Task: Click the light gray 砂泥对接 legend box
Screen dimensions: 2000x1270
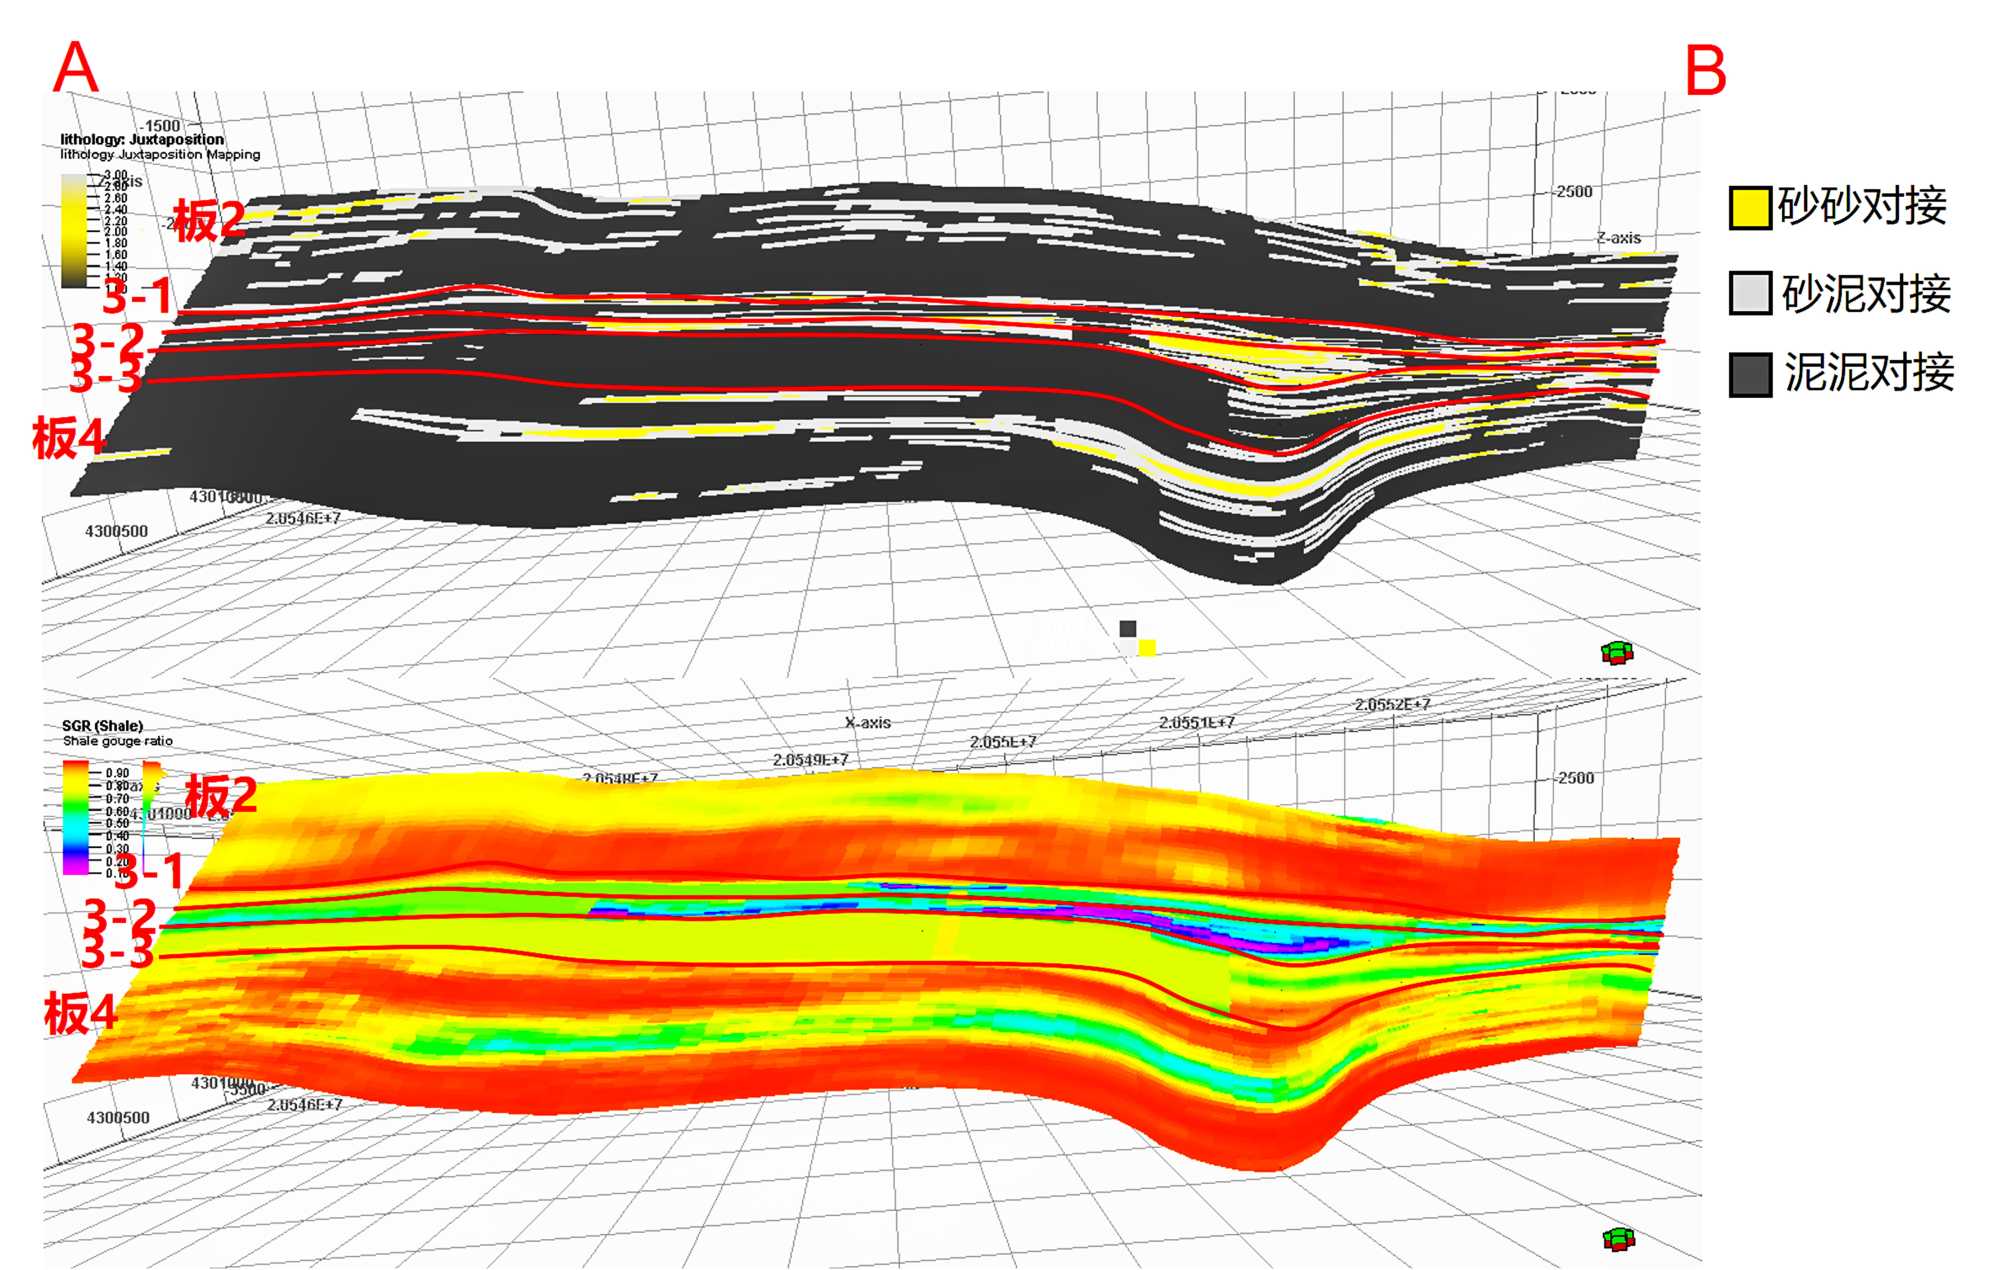Action: coord(1750,293)
